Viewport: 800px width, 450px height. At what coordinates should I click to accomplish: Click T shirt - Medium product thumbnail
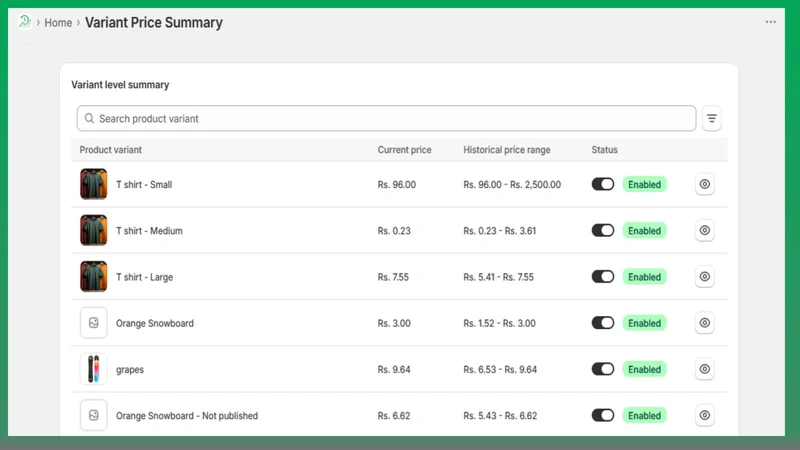click(93, 231)
